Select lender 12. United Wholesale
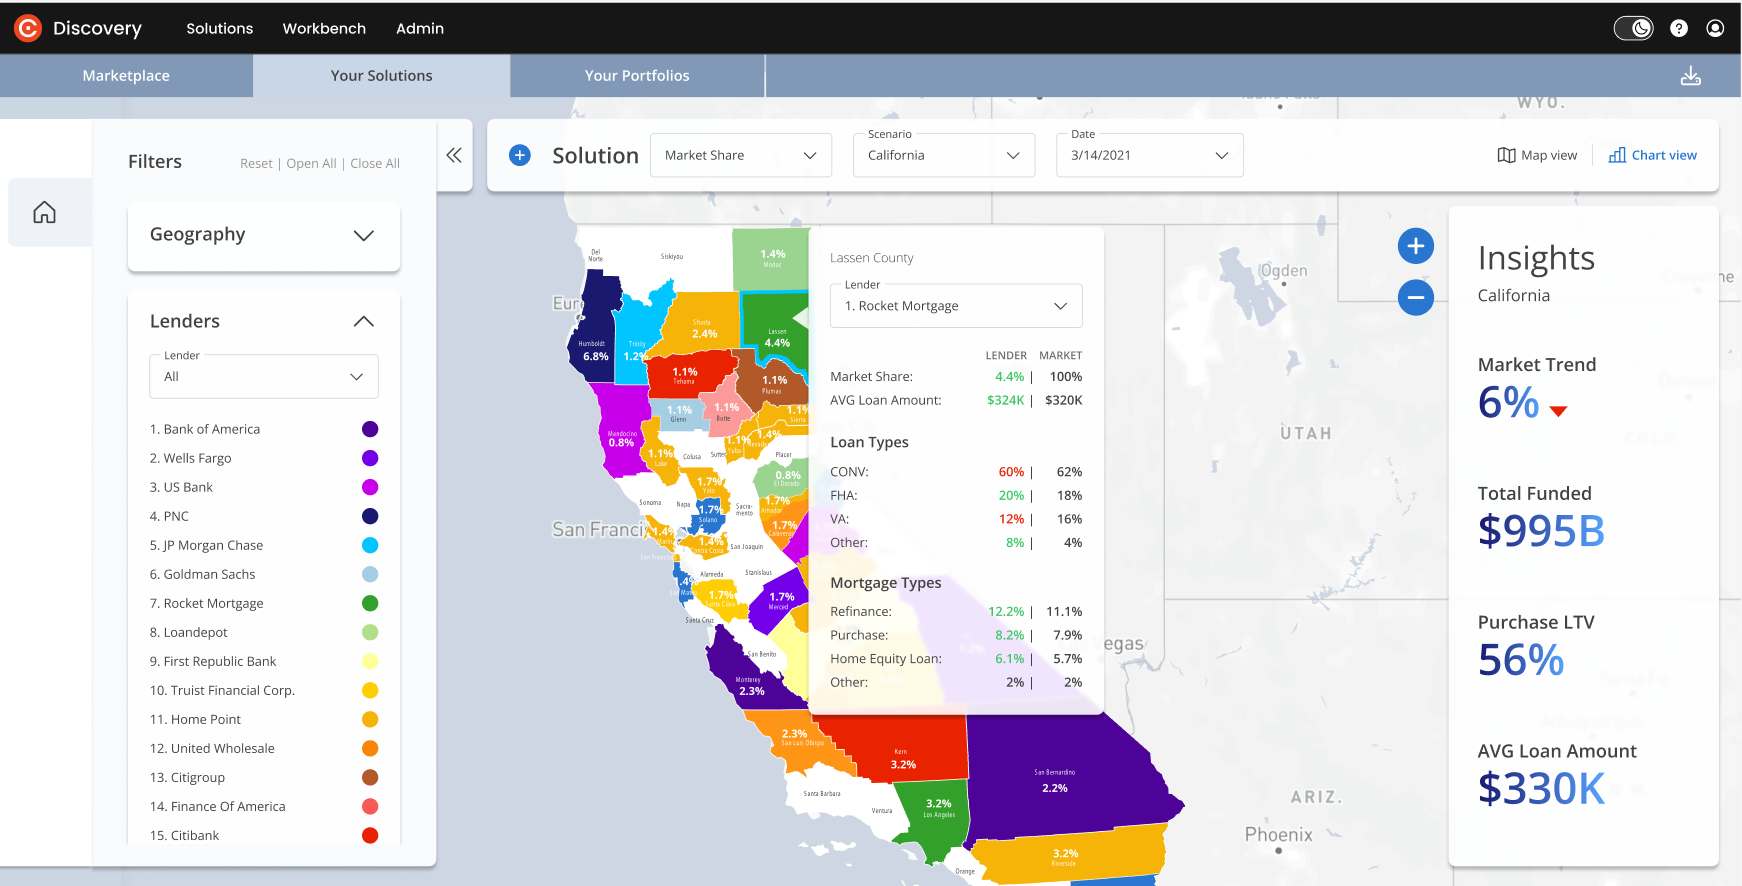This screenshot has height=886, width=1742. 212,748
